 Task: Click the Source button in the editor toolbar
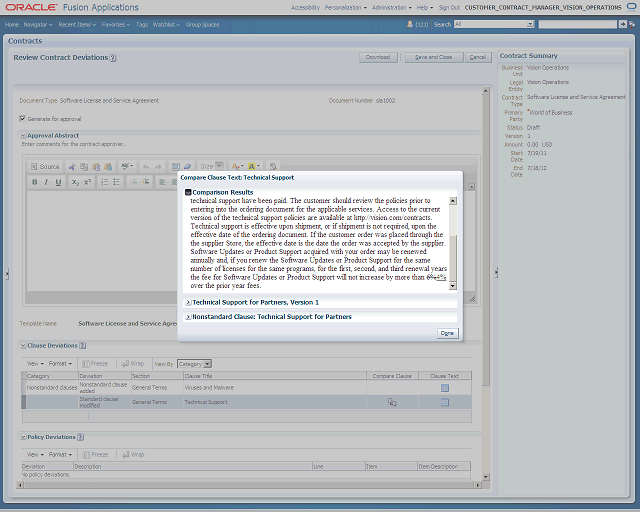coord(45,167)
